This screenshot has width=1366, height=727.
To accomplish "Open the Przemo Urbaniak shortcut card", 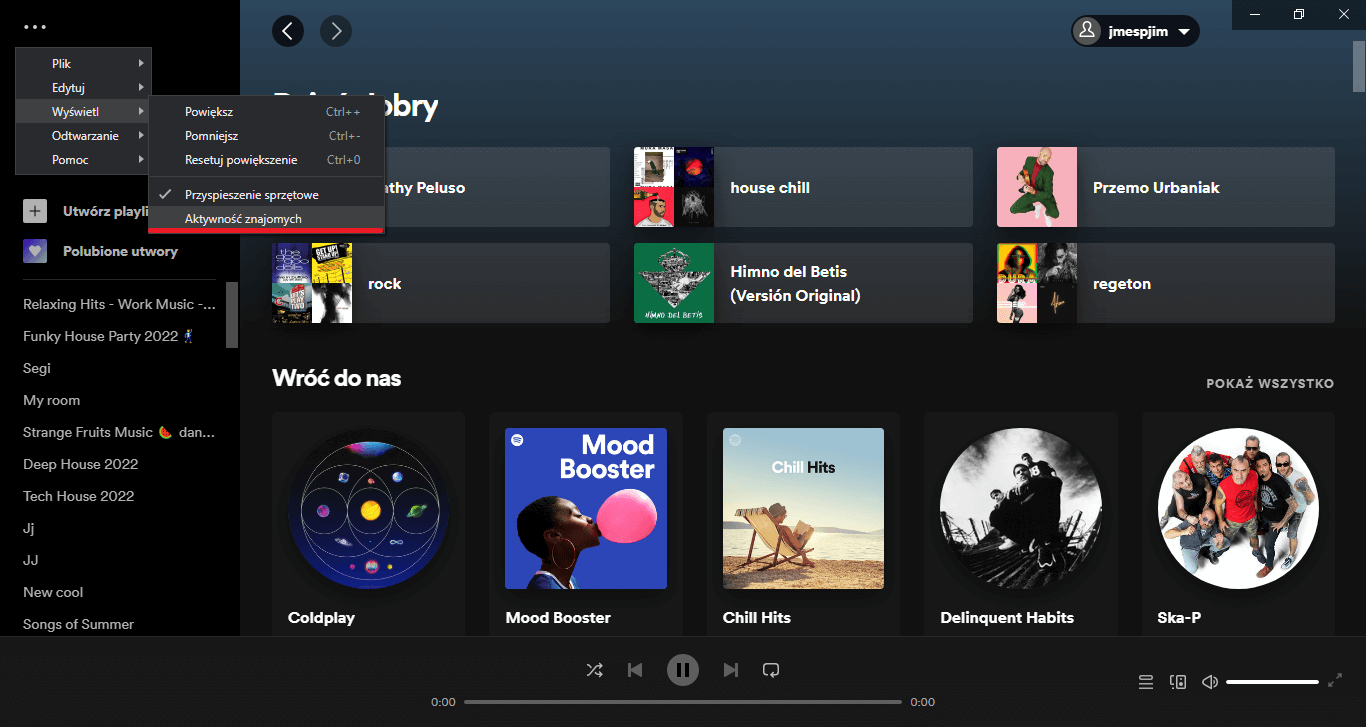I will [1166, 187].
